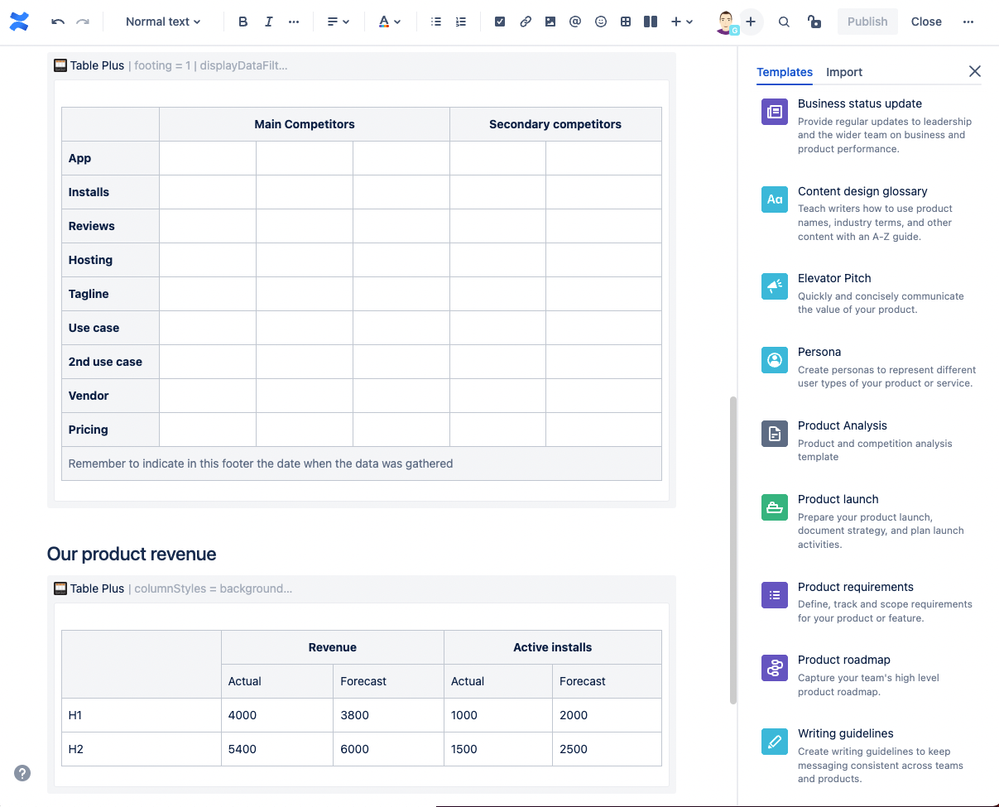Toggle bold formatting

coord(243,21)
